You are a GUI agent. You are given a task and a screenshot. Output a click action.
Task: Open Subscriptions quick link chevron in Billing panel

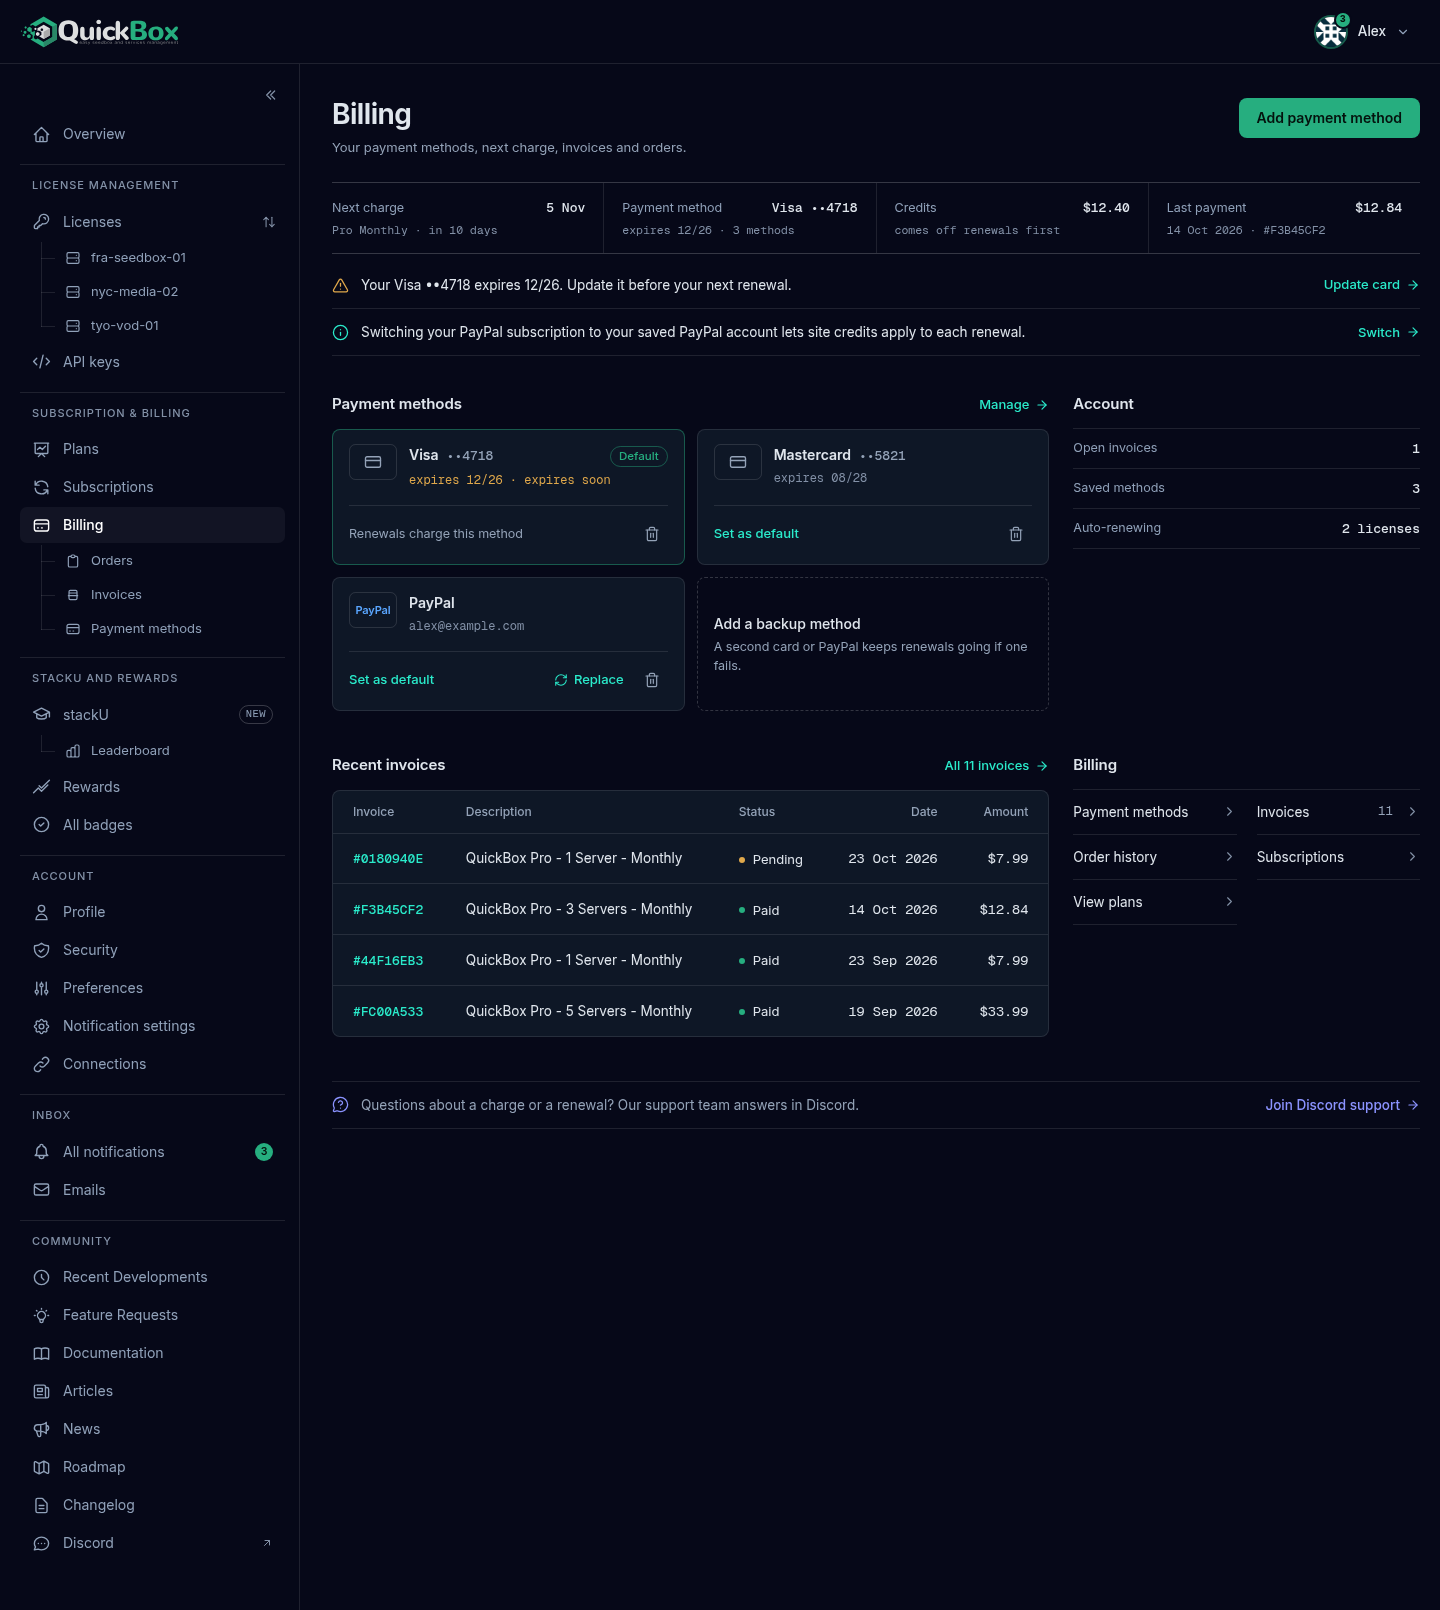(x=1412, y=857)
